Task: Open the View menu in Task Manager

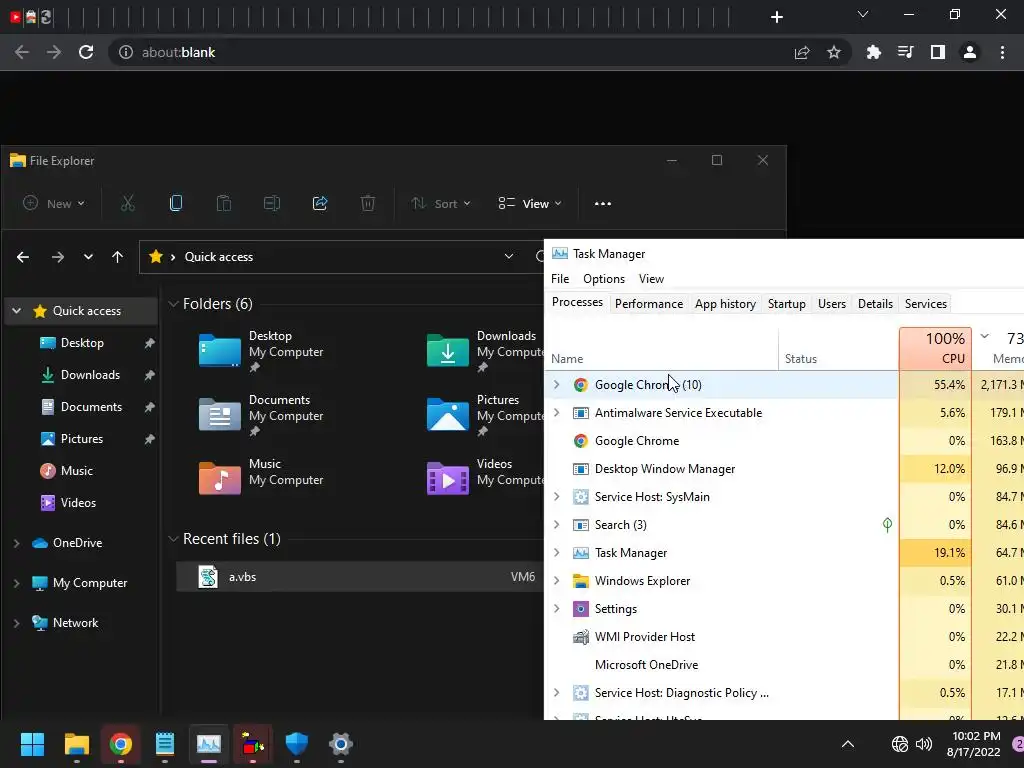Action: (x=651, y=279)
